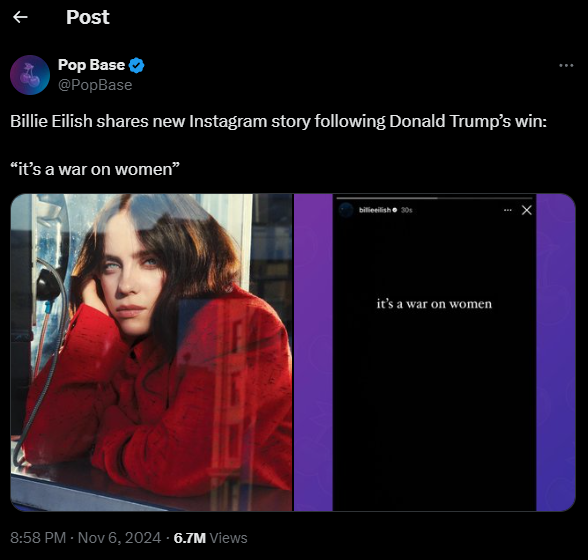Open the 6.7M Views count
This screenshot has height=560, width=588.
[x=210, y=538]
